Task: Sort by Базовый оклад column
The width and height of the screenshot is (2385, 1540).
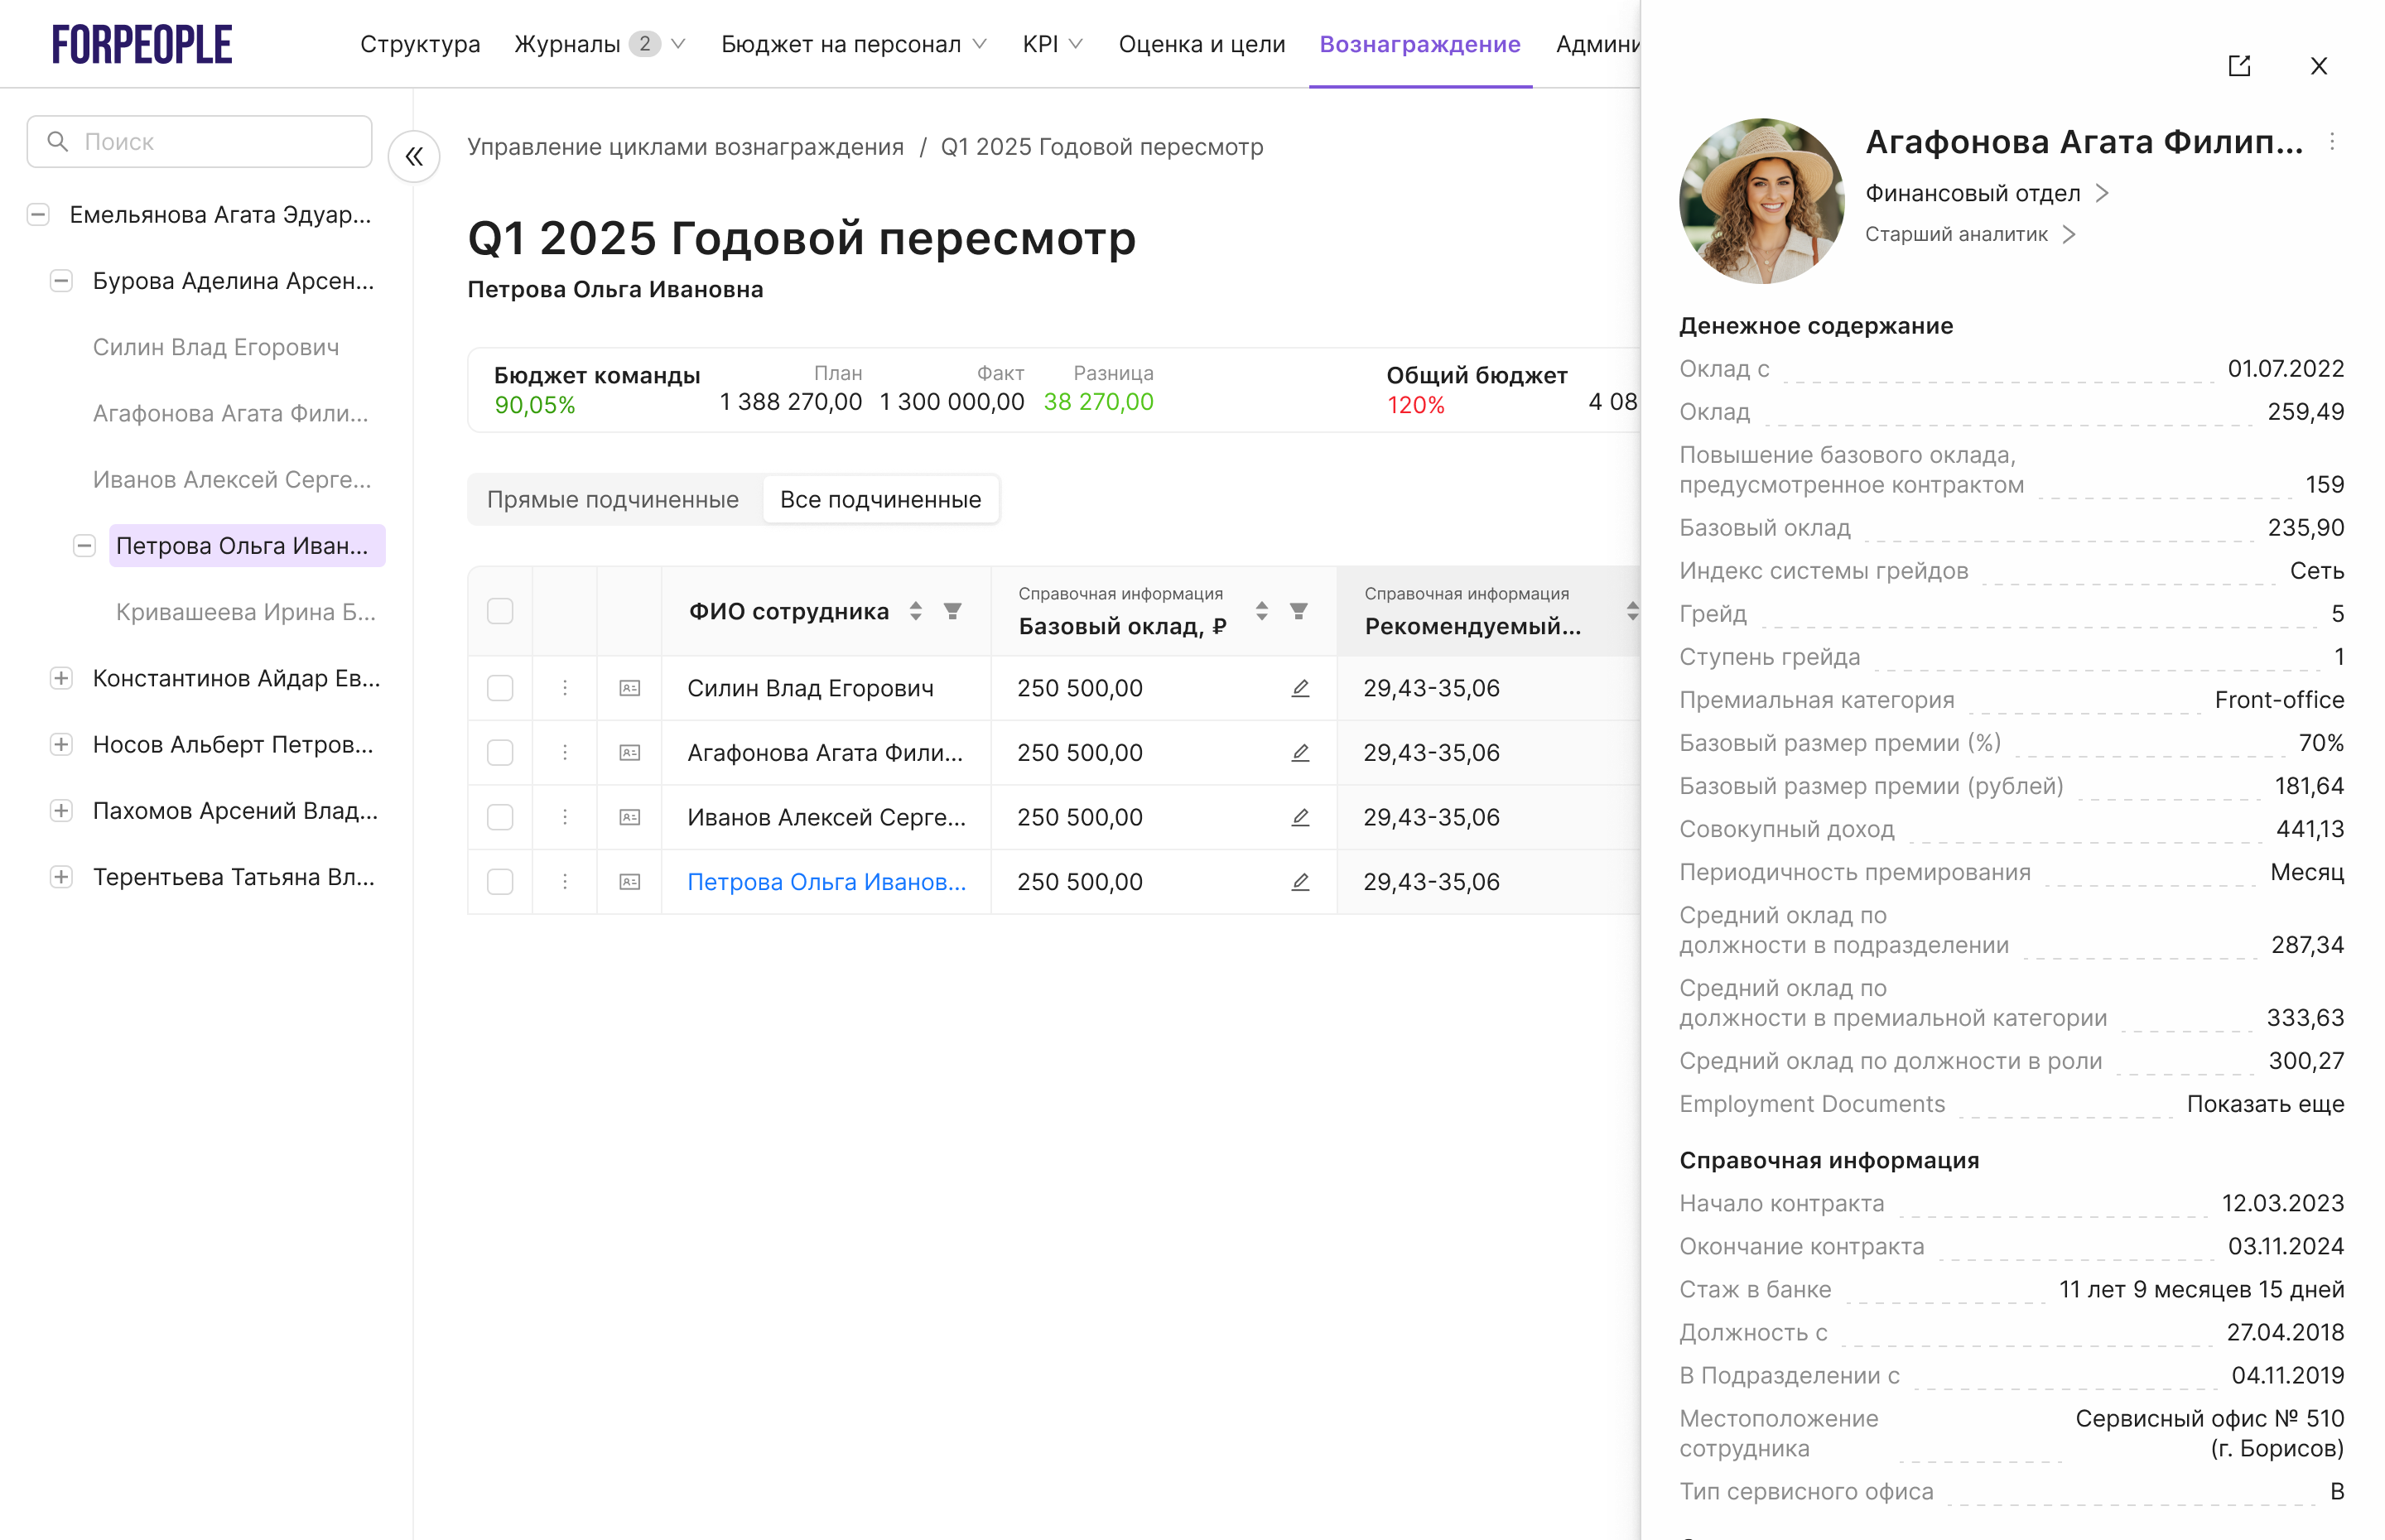Action: tap(1261, 611)
